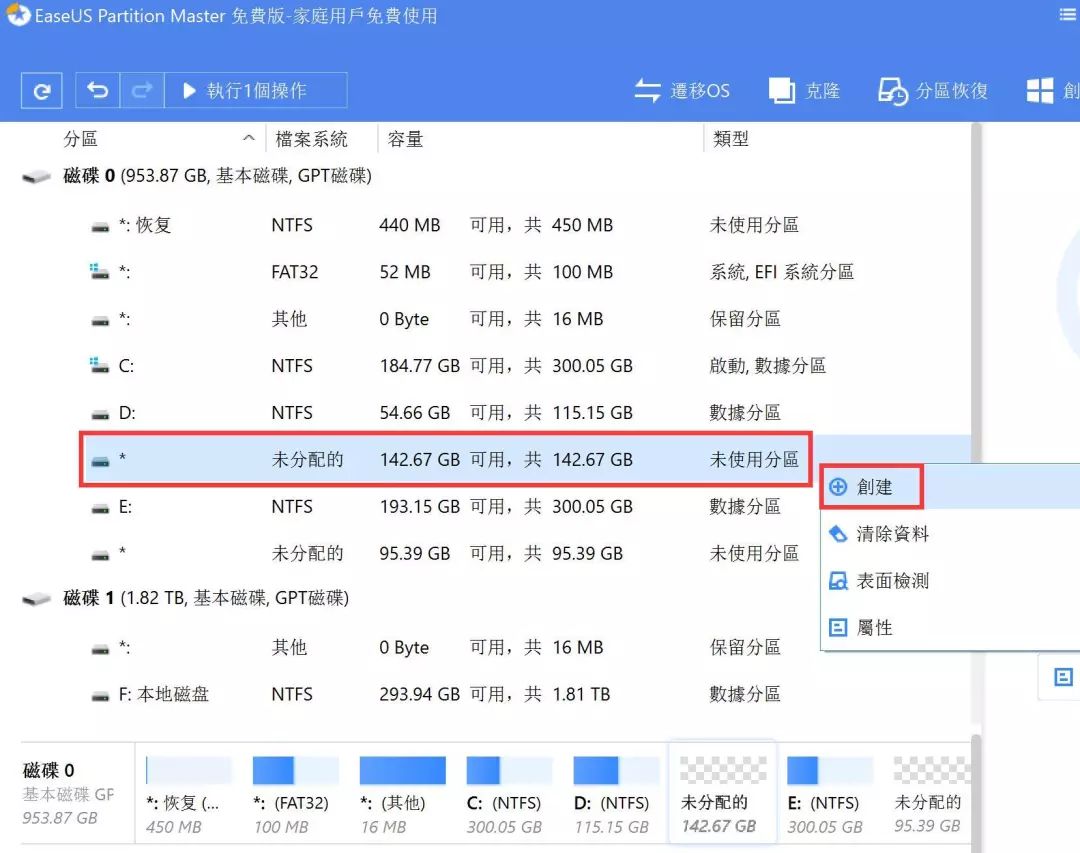
Task: Click the drive icon beside D:
Action: 101,414
